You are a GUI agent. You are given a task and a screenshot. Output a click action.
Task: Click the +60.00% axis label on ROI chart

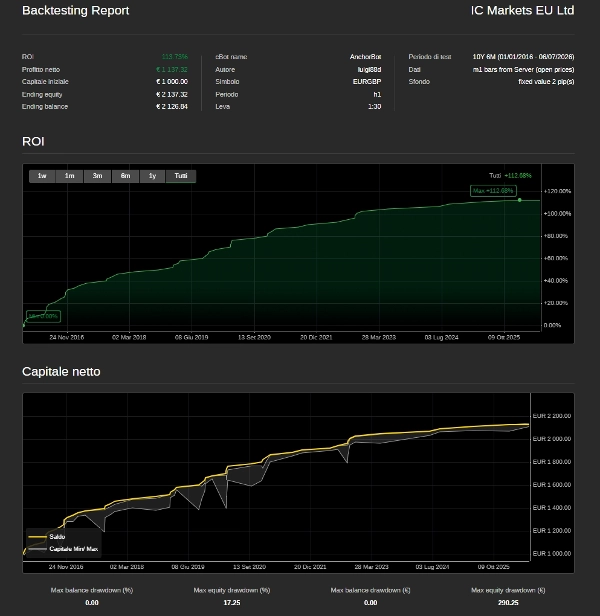(x=556, y=258)
